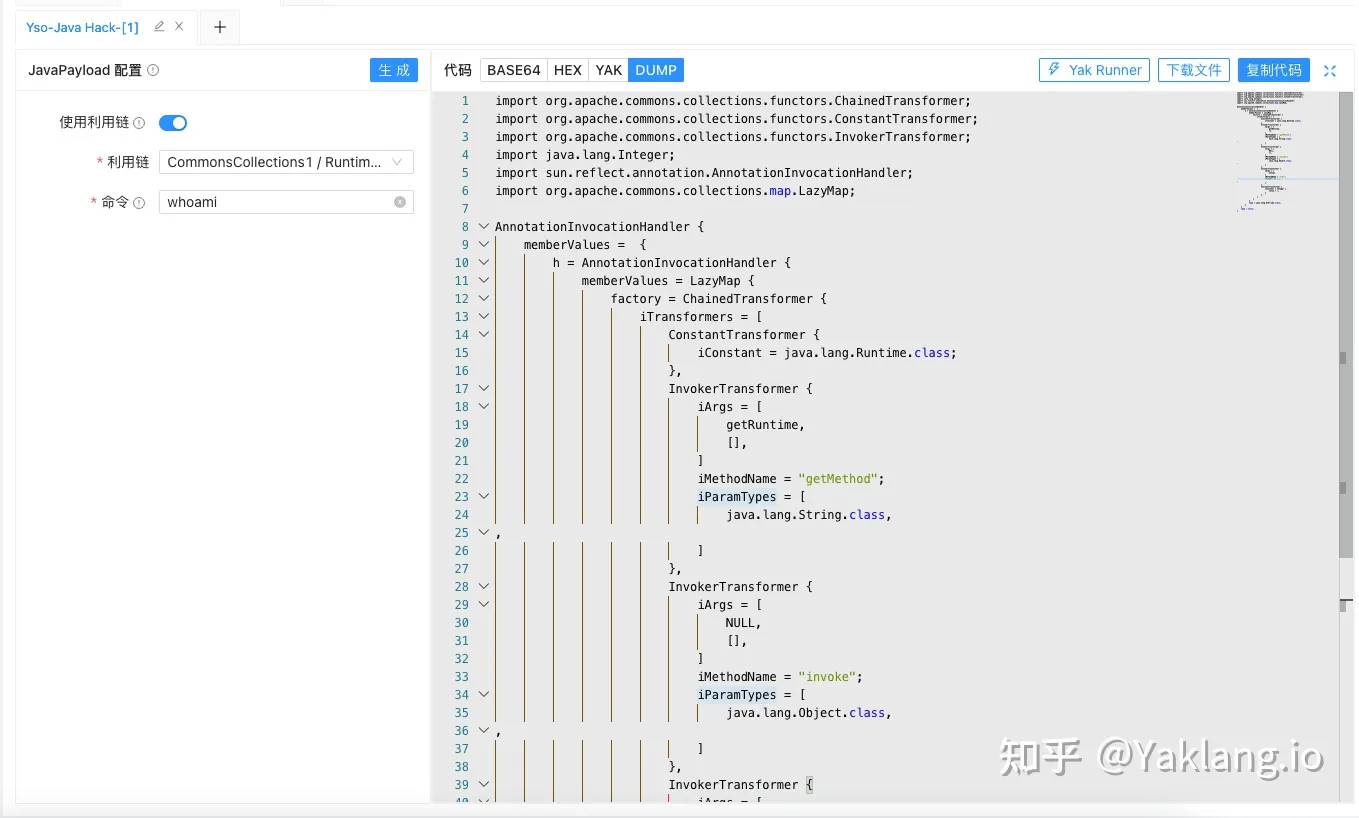Click the 生成 button
The width and height of the screenshot is (1359, 818).
pyautogui.click(x=394, y=70)
